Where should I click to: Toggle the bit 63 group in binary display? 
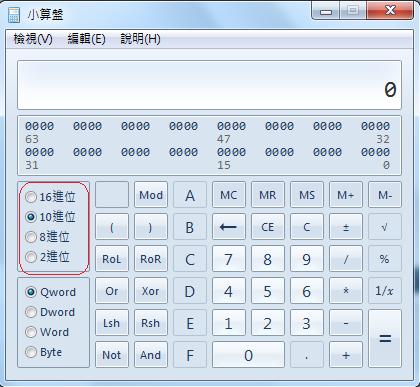tap(39, 126)
